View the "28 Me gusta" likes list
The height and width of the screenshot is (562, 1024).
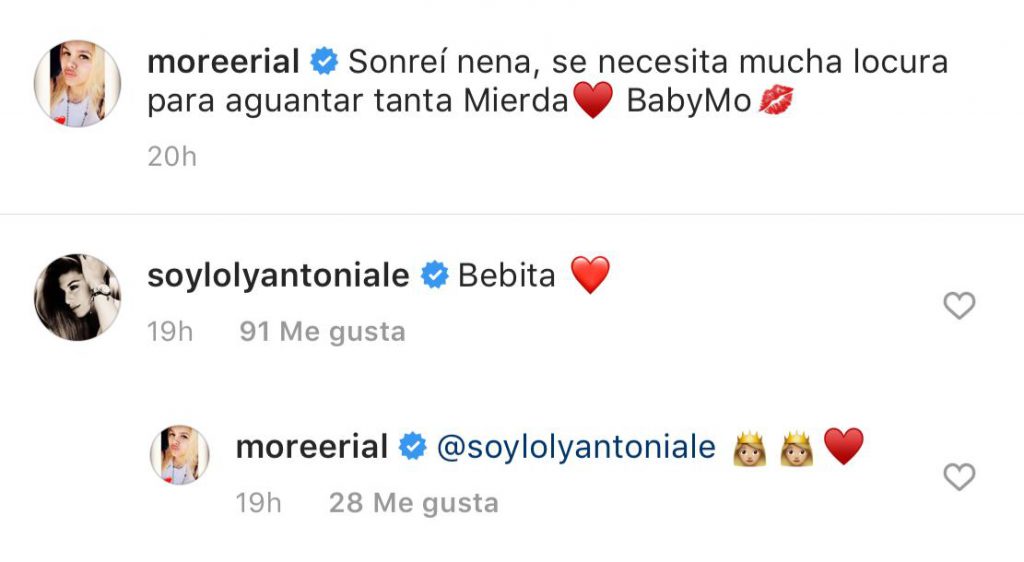413,502
